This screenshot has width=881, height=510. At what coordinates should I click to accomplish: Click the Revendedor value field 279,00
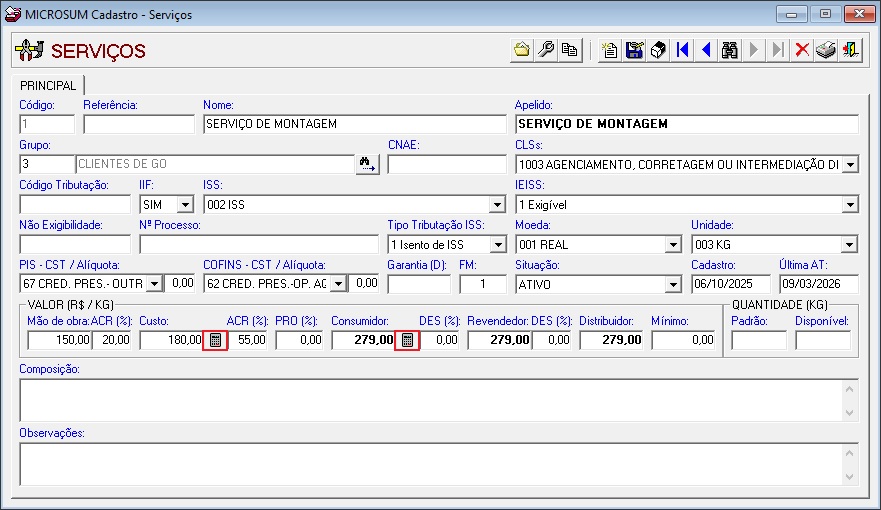click(499, 340)
